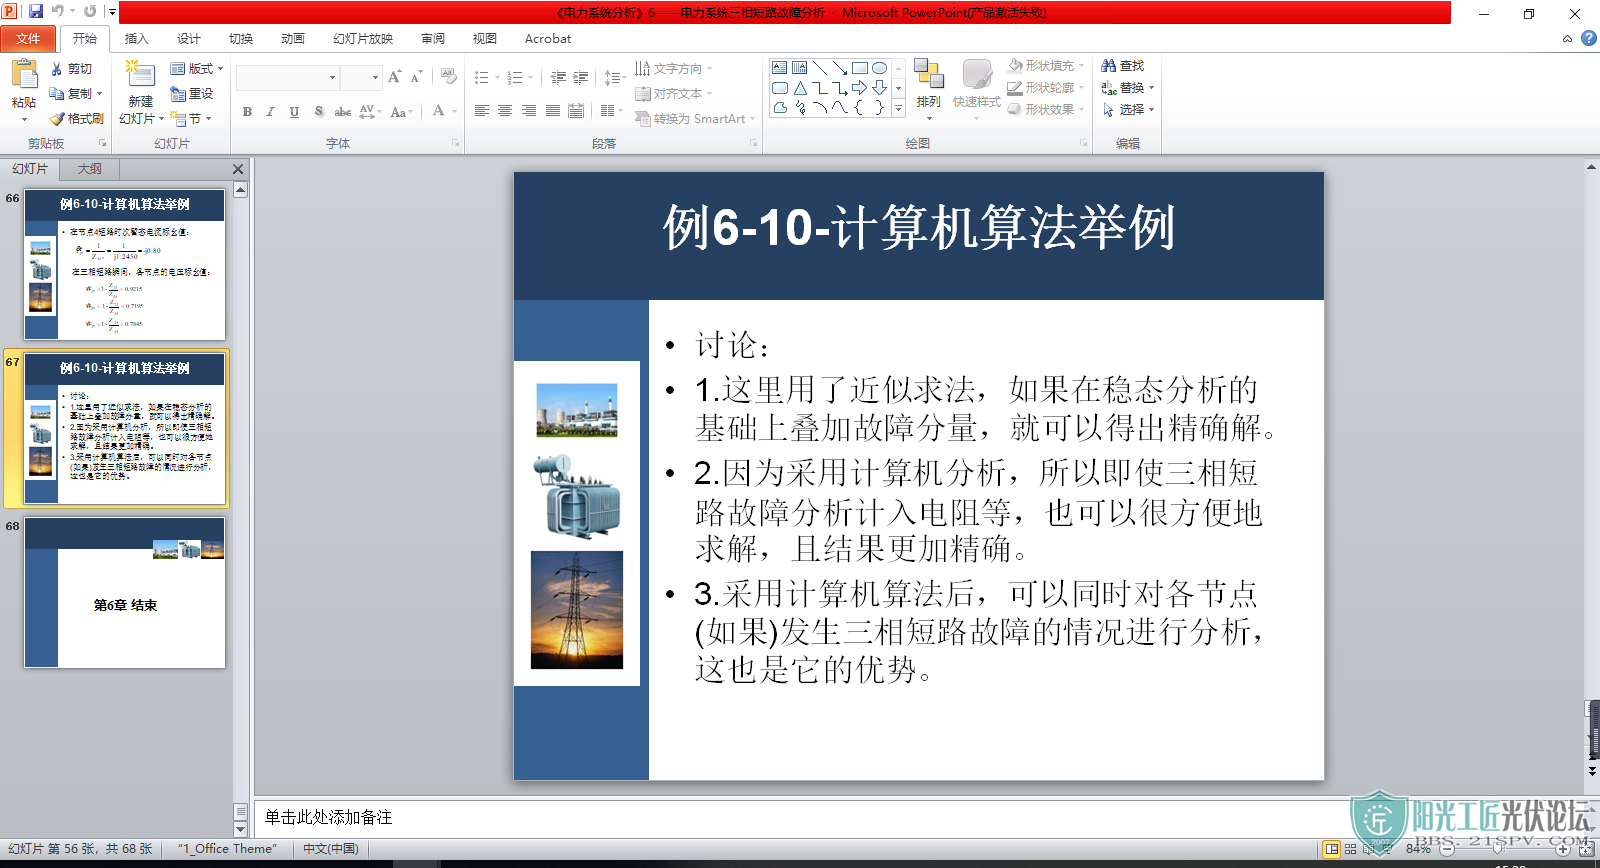
Task: Click the Format Painter (格式刷) button
Action: pyautogui.click(x=77, y=118)
